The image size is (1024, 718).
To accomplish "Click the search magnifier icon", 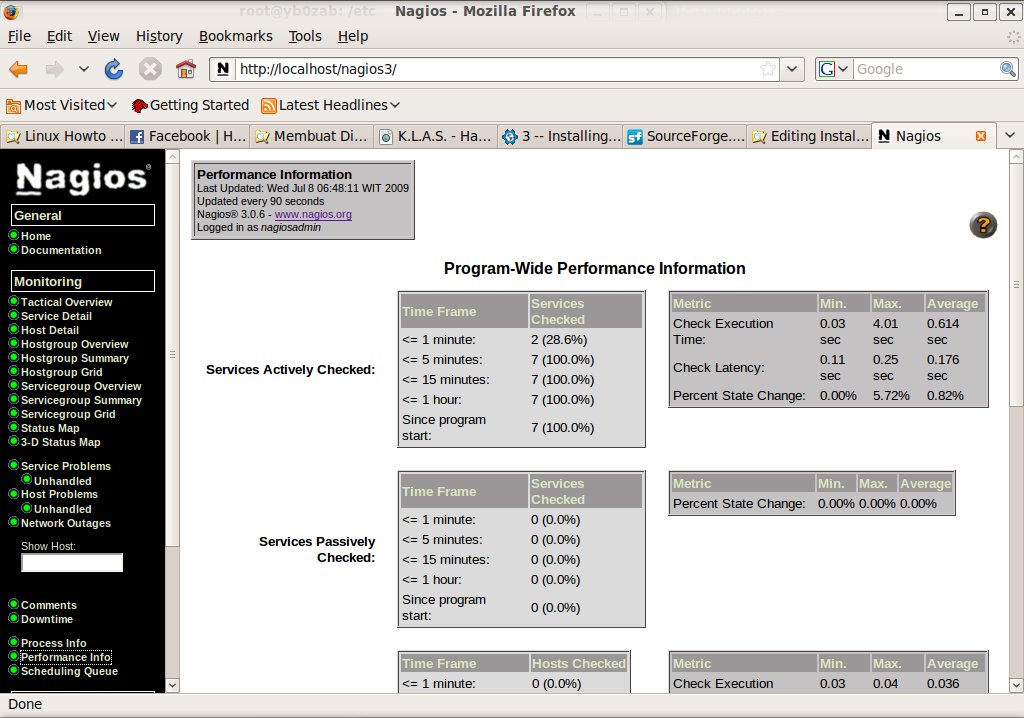I will coord(1008,69).
